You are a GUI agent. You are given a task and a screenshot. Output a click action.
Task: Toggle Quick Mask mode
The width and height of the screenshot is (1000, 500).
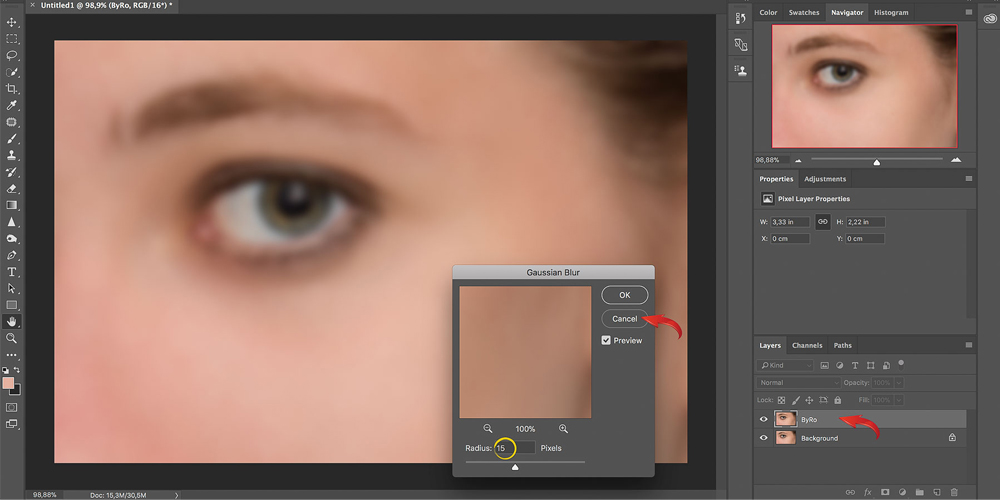pyautogui.click(x=11, y=407)
